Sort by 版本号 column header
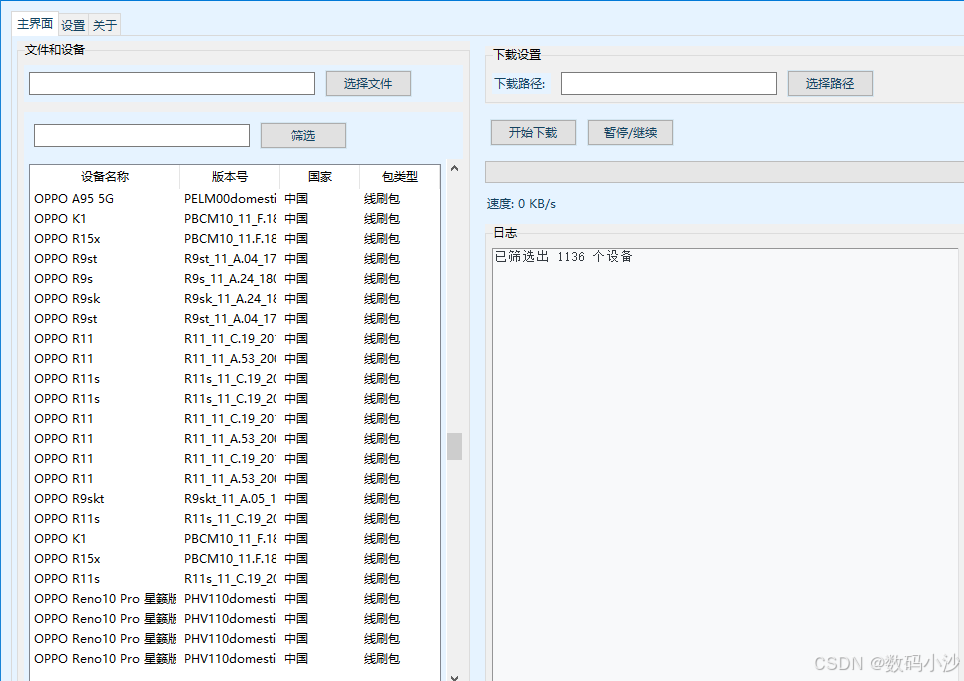Image resolution: width=964 pixels, height=681 pixels. (229, 177)
